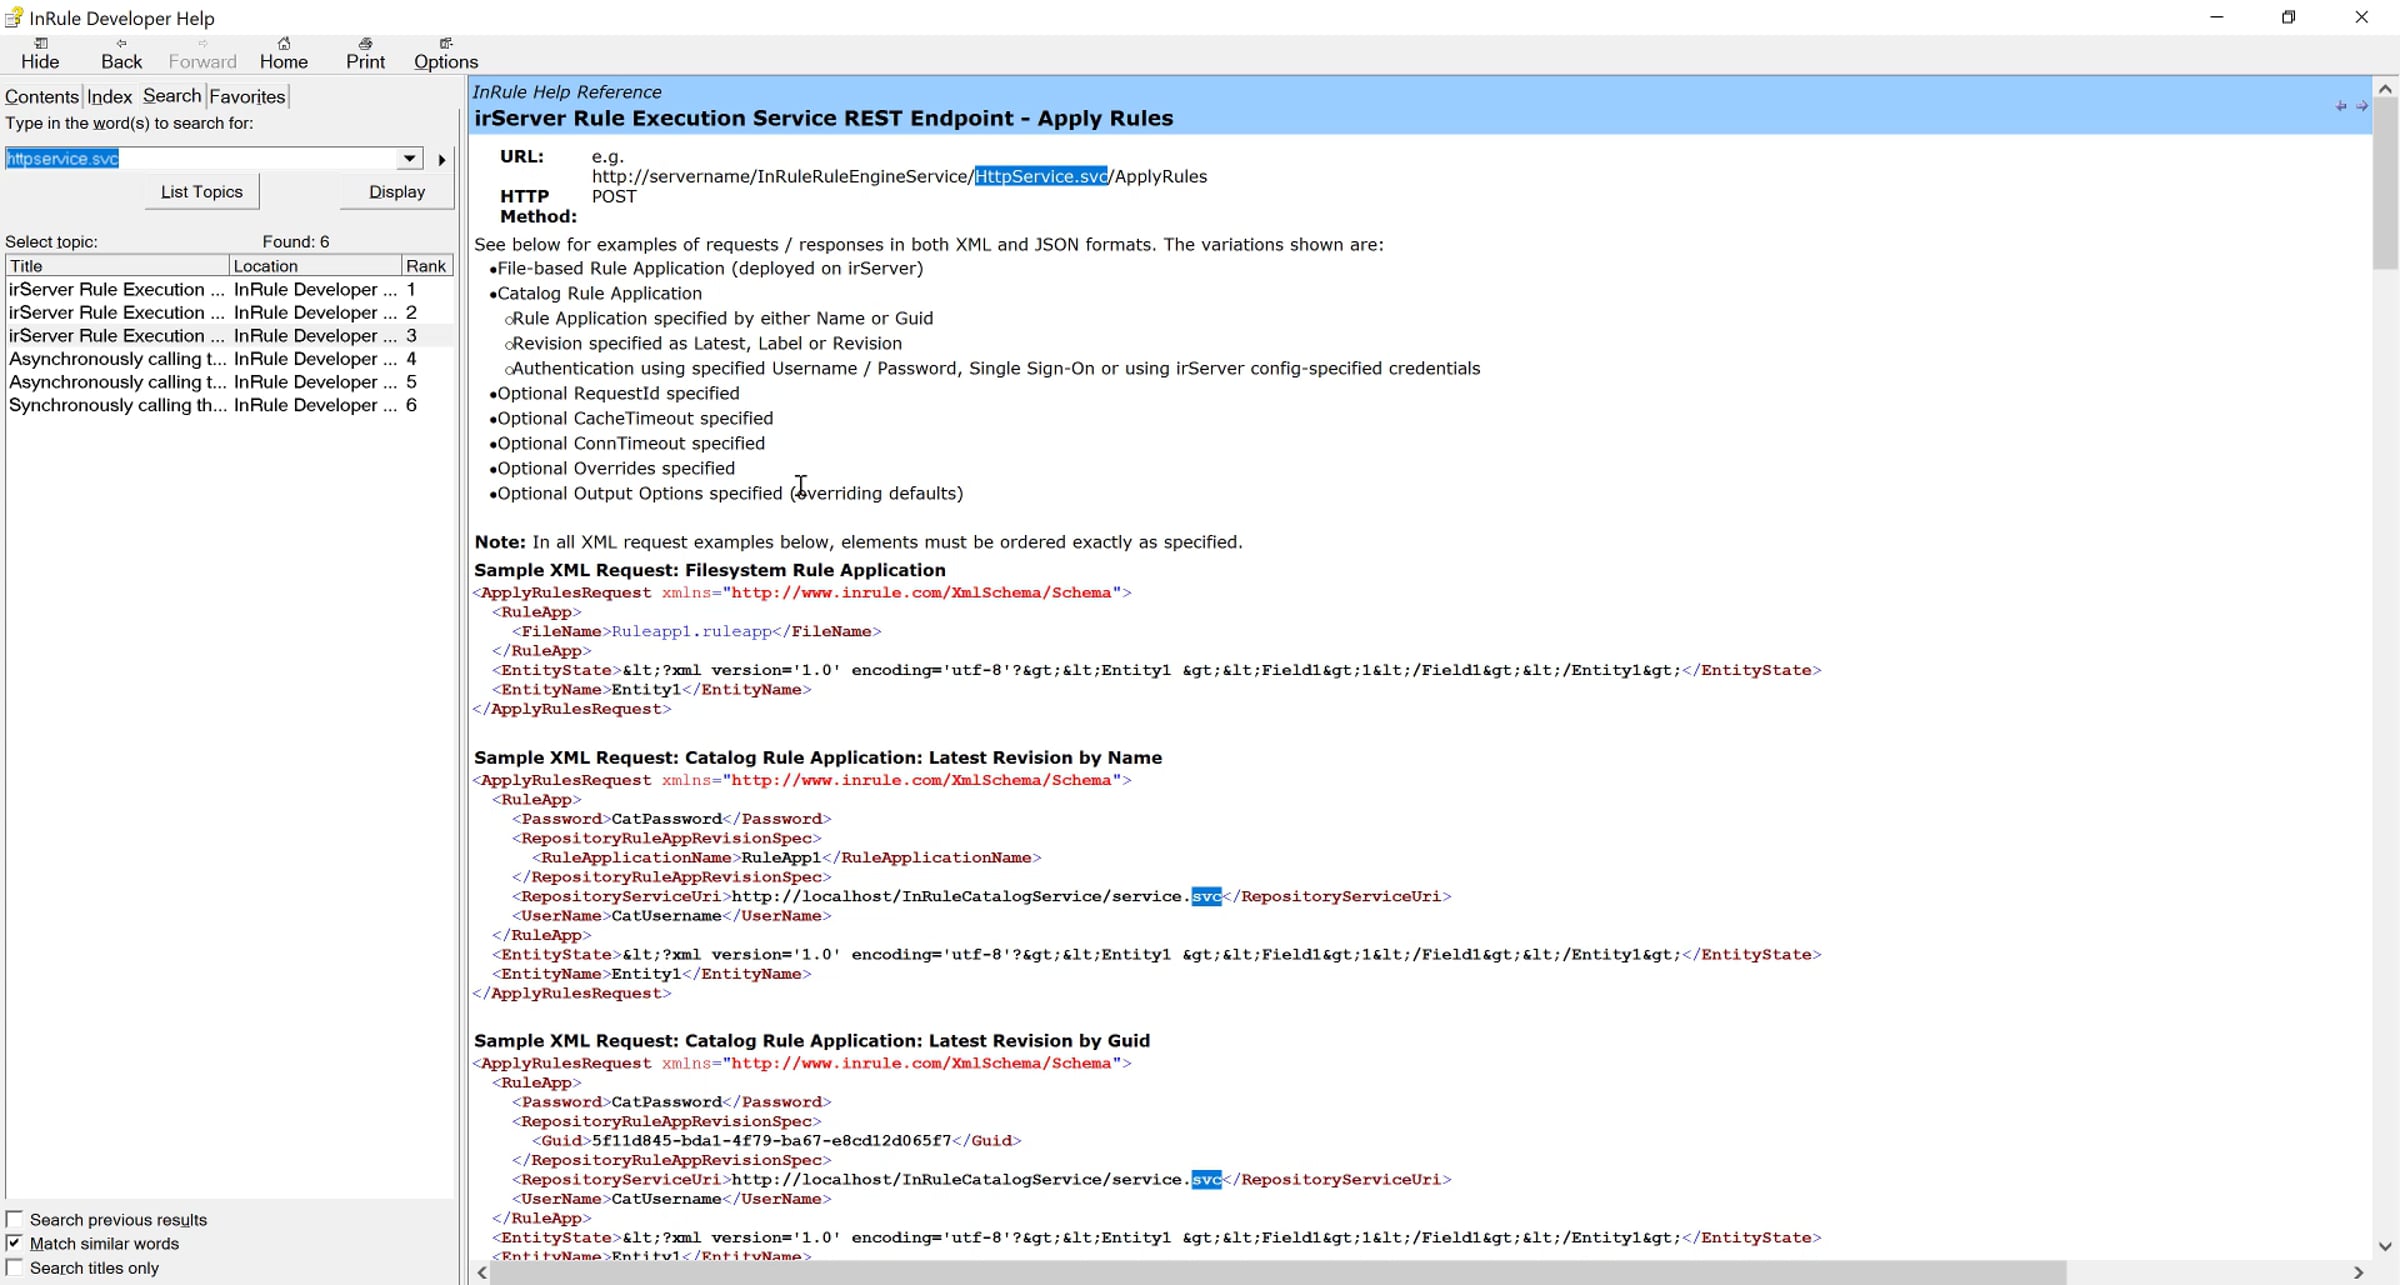This screenshot has width=2400, height=1285.
Task: Sort results by Location column header
Action: coord(315,265)
